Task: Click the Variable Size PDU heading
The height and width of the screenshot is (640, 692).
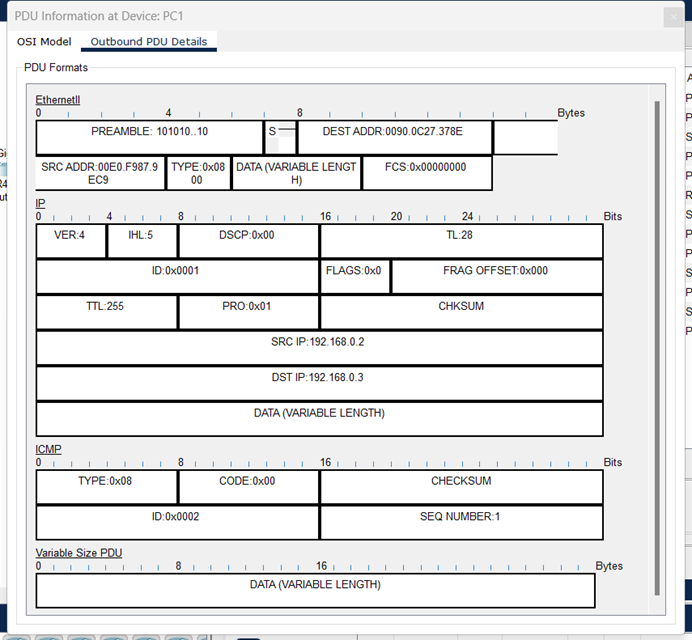Action: pos(79,553)
